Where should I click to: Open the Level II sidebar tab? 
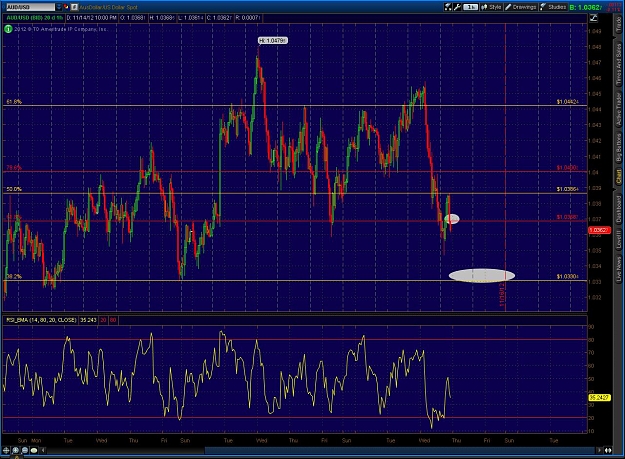pyautogui.click(x=618, y=240)
